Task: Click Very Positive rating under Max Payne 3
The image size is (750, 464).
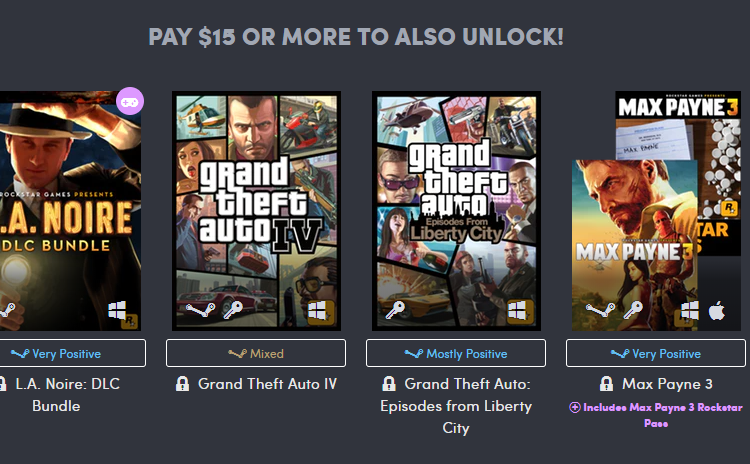Action: coord(656,354)
